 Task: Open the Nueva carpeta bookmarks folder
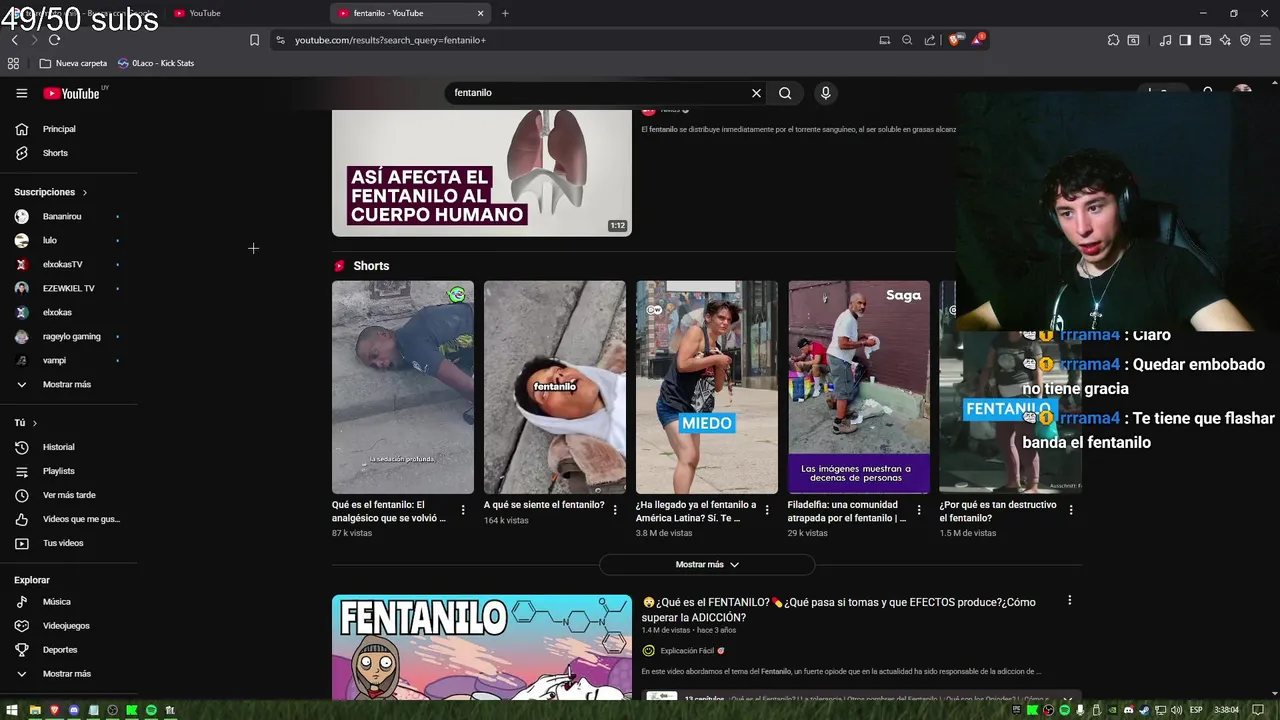pyautogui.click(x=73, y=63)
